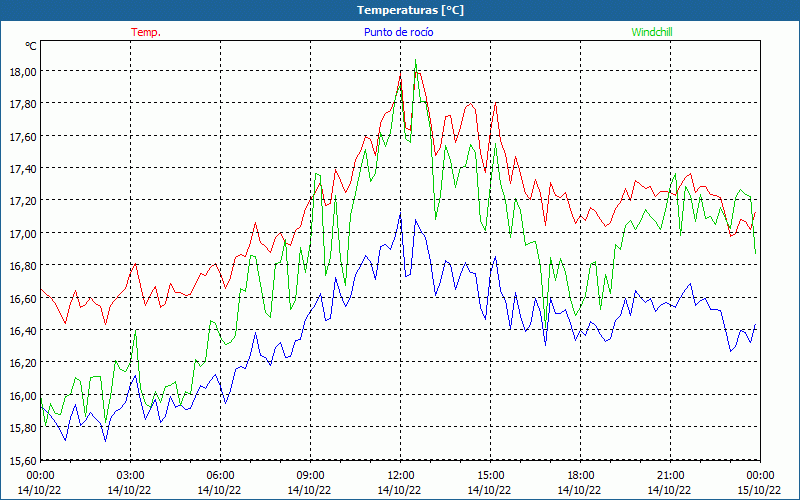Viewport: 800px width, 500px height.
Task: Click the 16,80 y-axis value
Action: 23,266
